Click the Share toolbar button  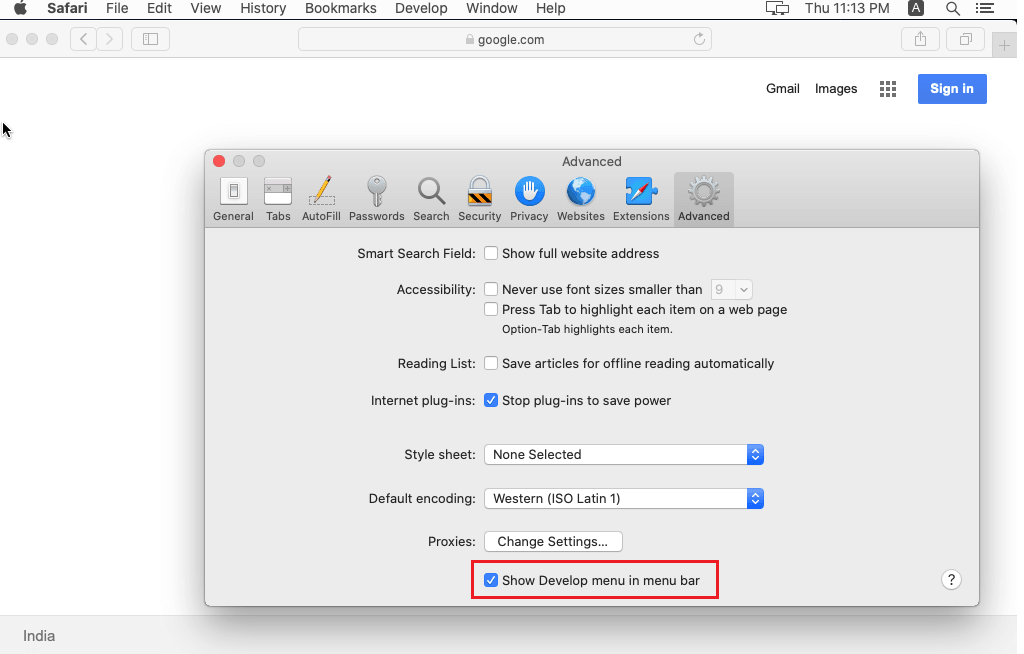pyautogui.click(x=920, y=39)
